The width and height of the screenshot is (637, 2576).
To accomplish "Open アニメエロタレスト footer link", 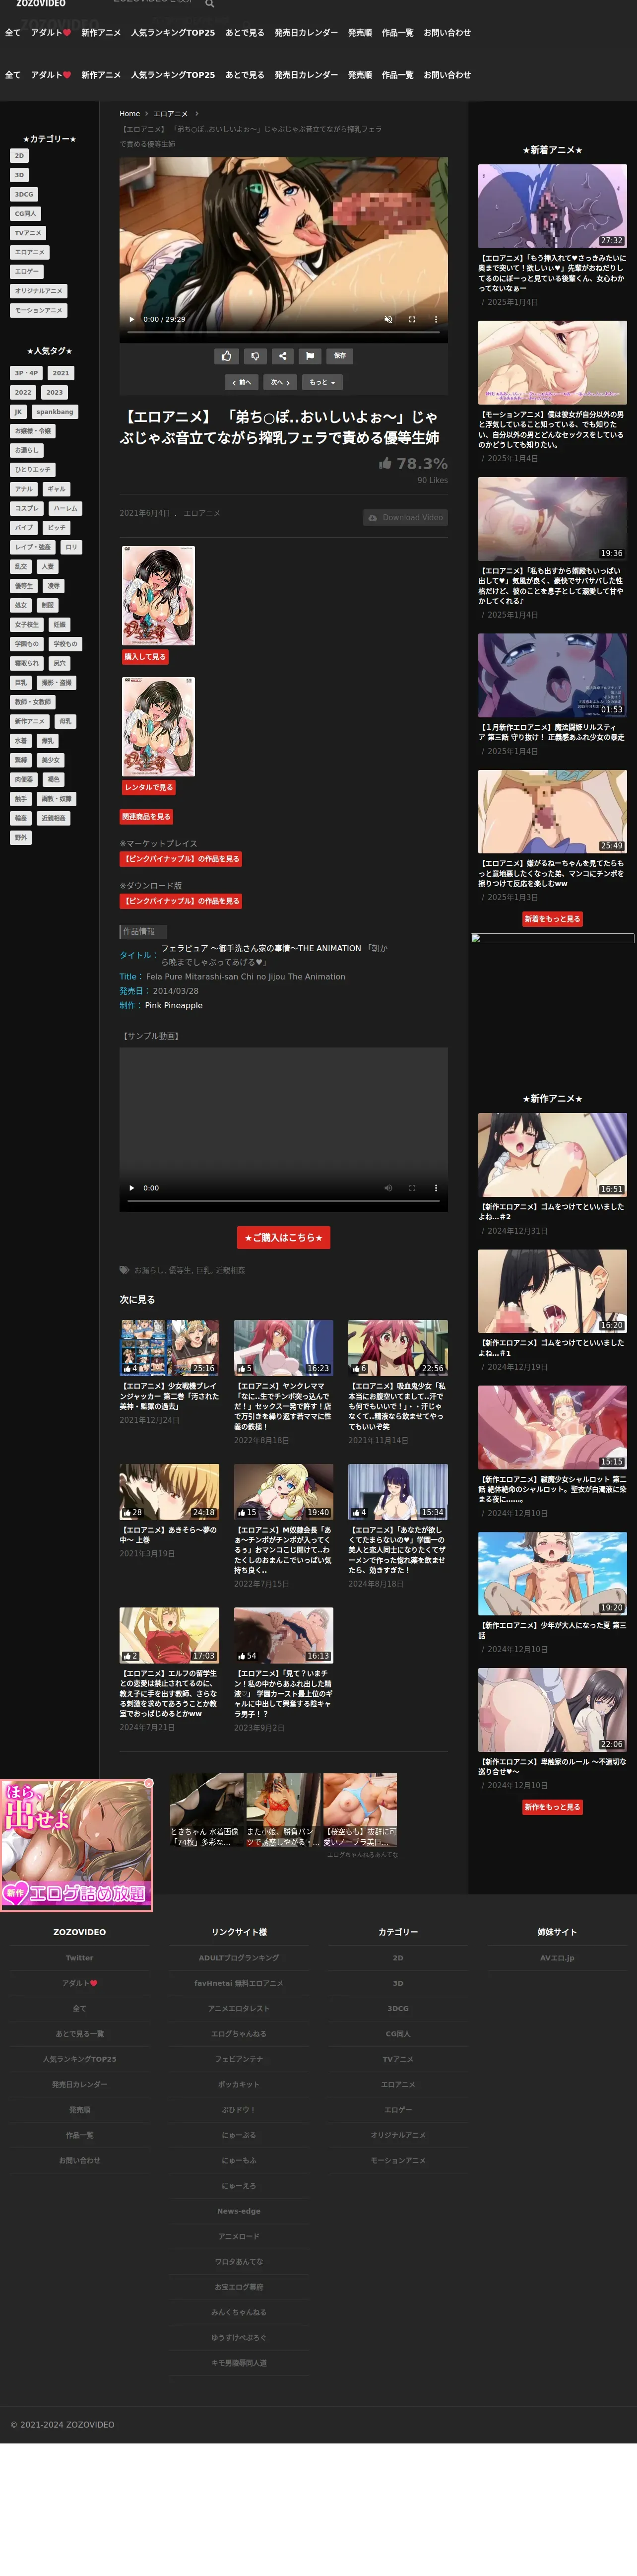I will tap(239, 2008).
